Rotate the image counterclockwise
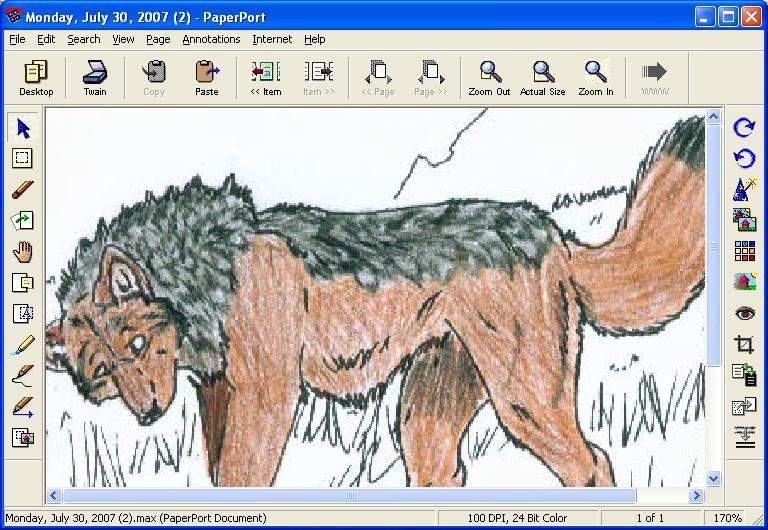 point(744,158)
